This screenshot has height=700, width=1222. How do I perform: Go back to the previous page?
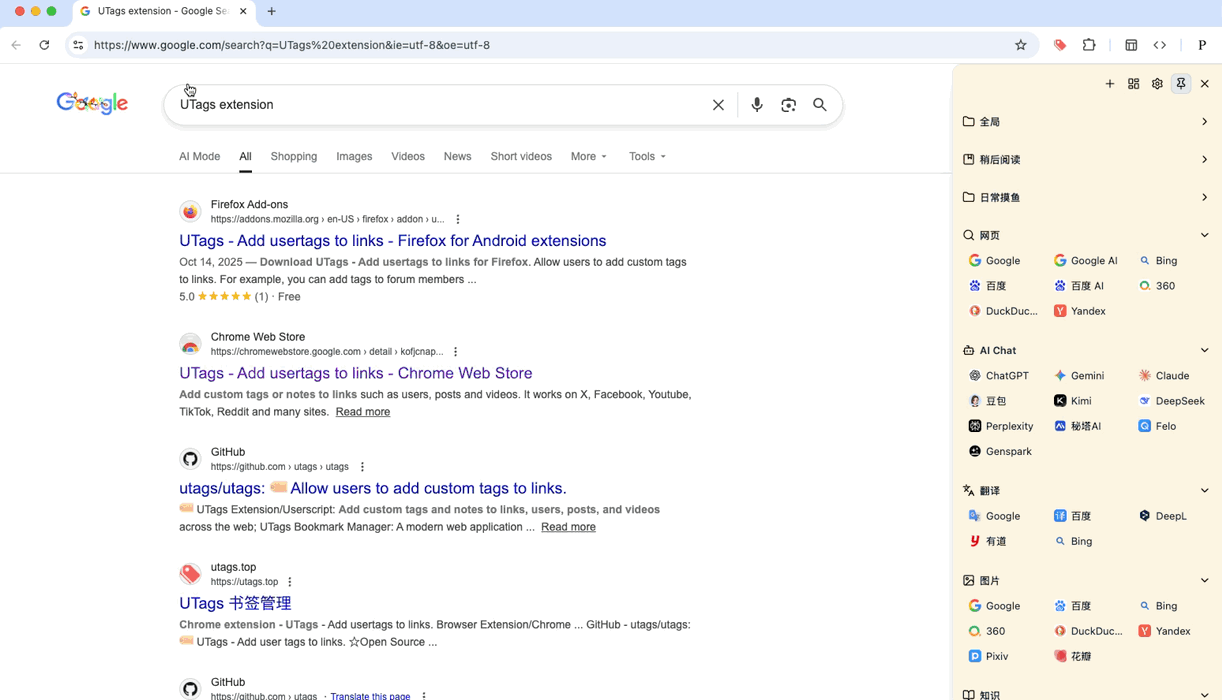pyautogui.click(x=16, y=45)
